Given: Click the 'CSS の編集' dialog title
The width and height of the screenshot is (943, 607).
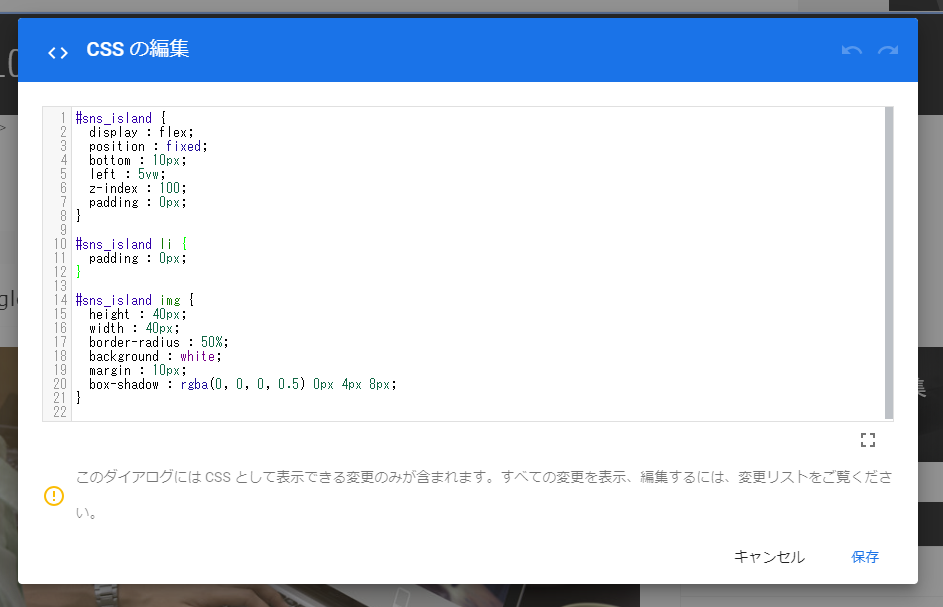Looking at the screenshot, I should (x=138, y=49).
